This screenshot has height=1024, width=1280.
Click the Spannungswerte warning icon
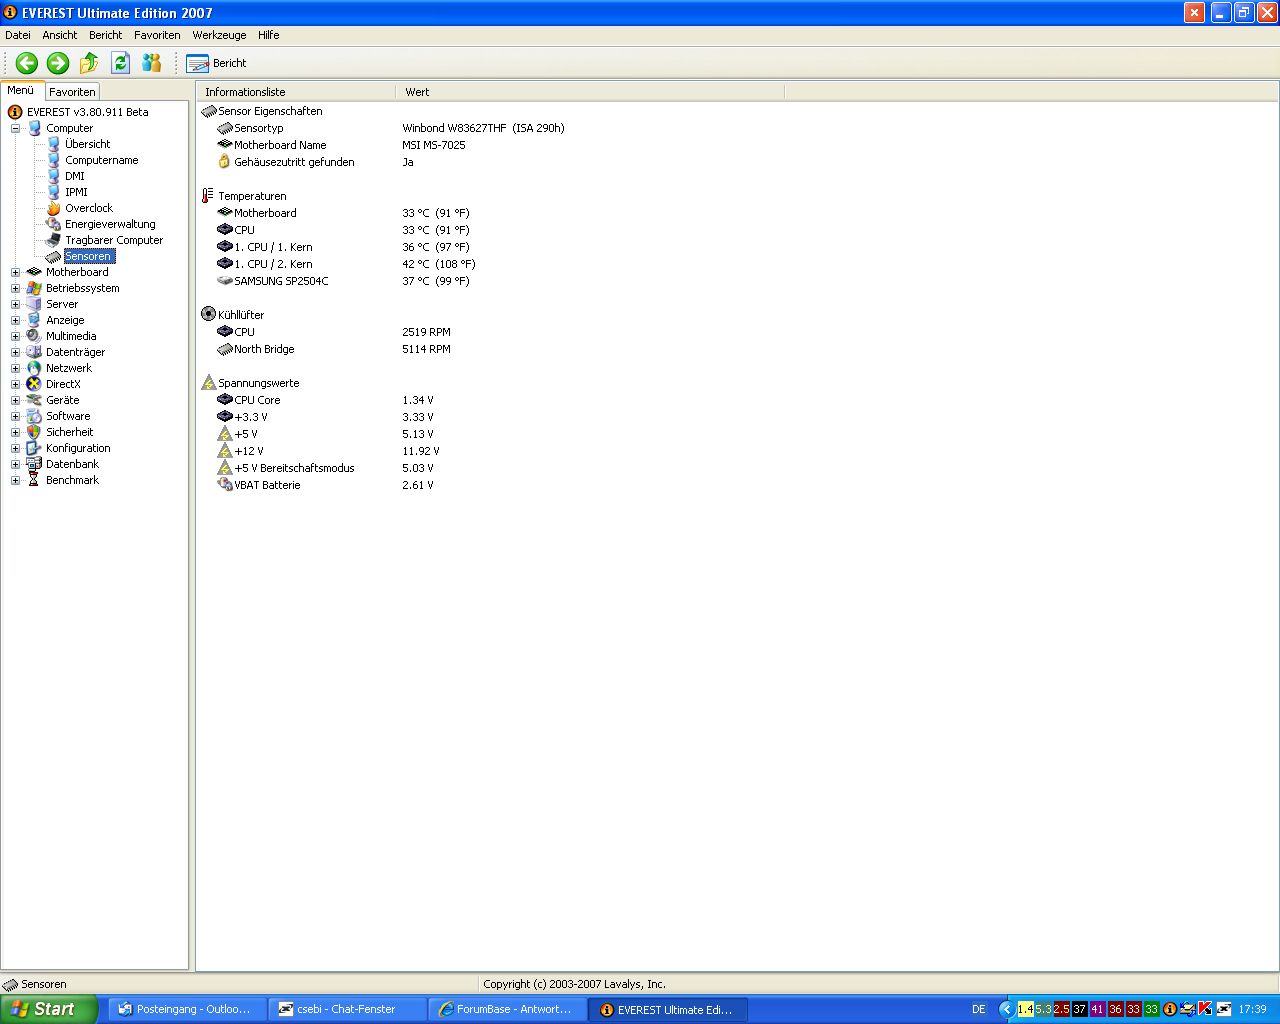pos(208,383)
